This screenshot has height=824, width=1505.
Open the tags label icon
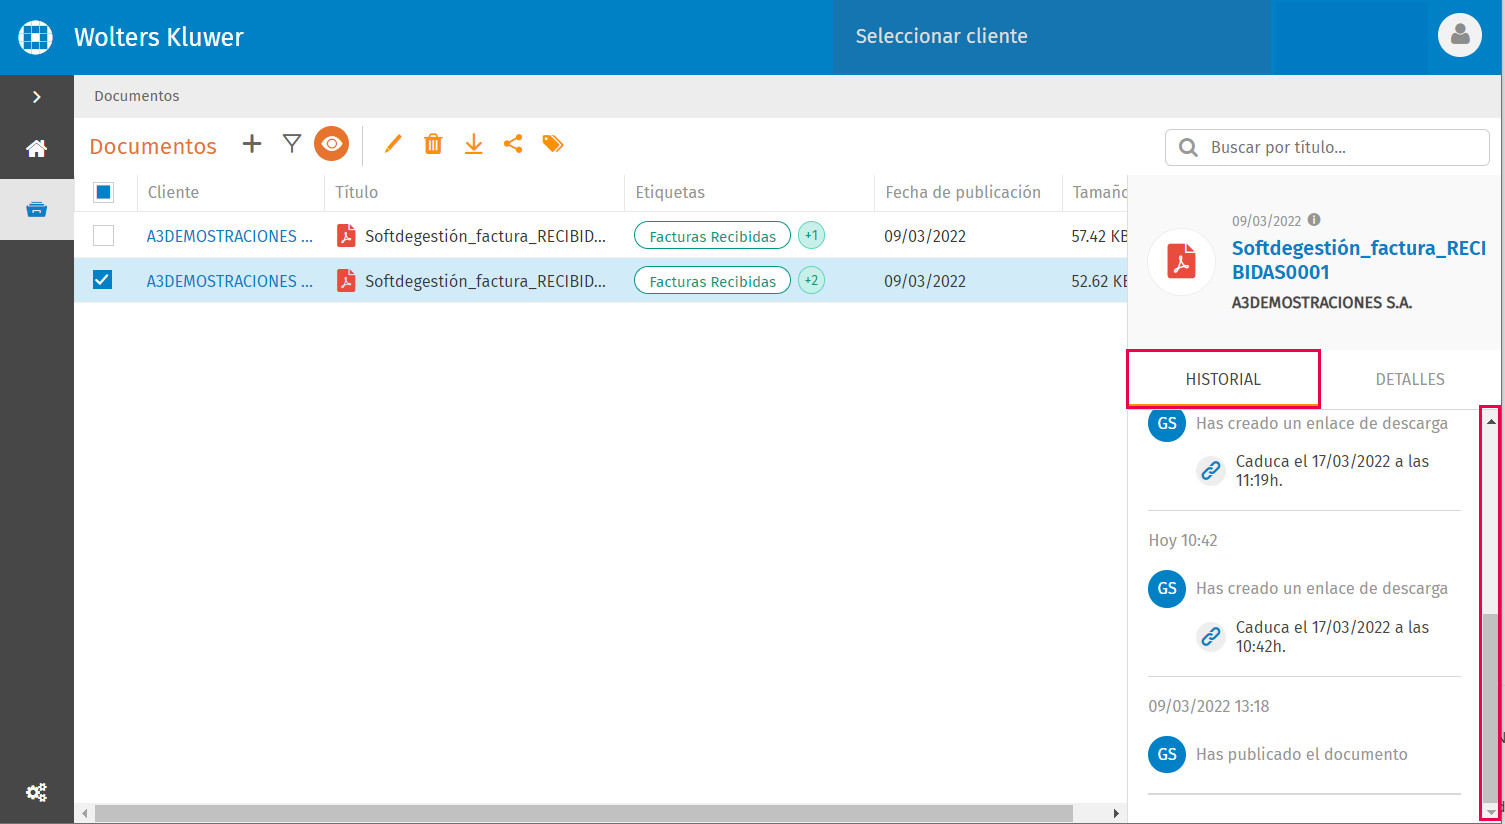(553, 144)
